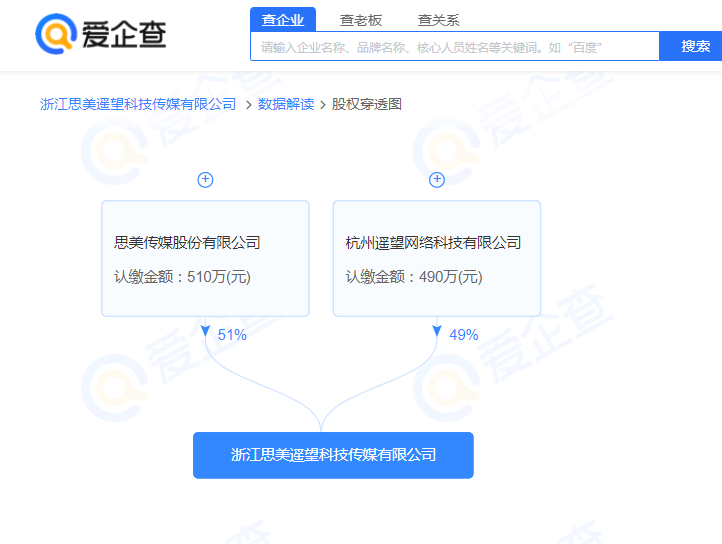Click the 49% shareholding label

coord(464,335)
